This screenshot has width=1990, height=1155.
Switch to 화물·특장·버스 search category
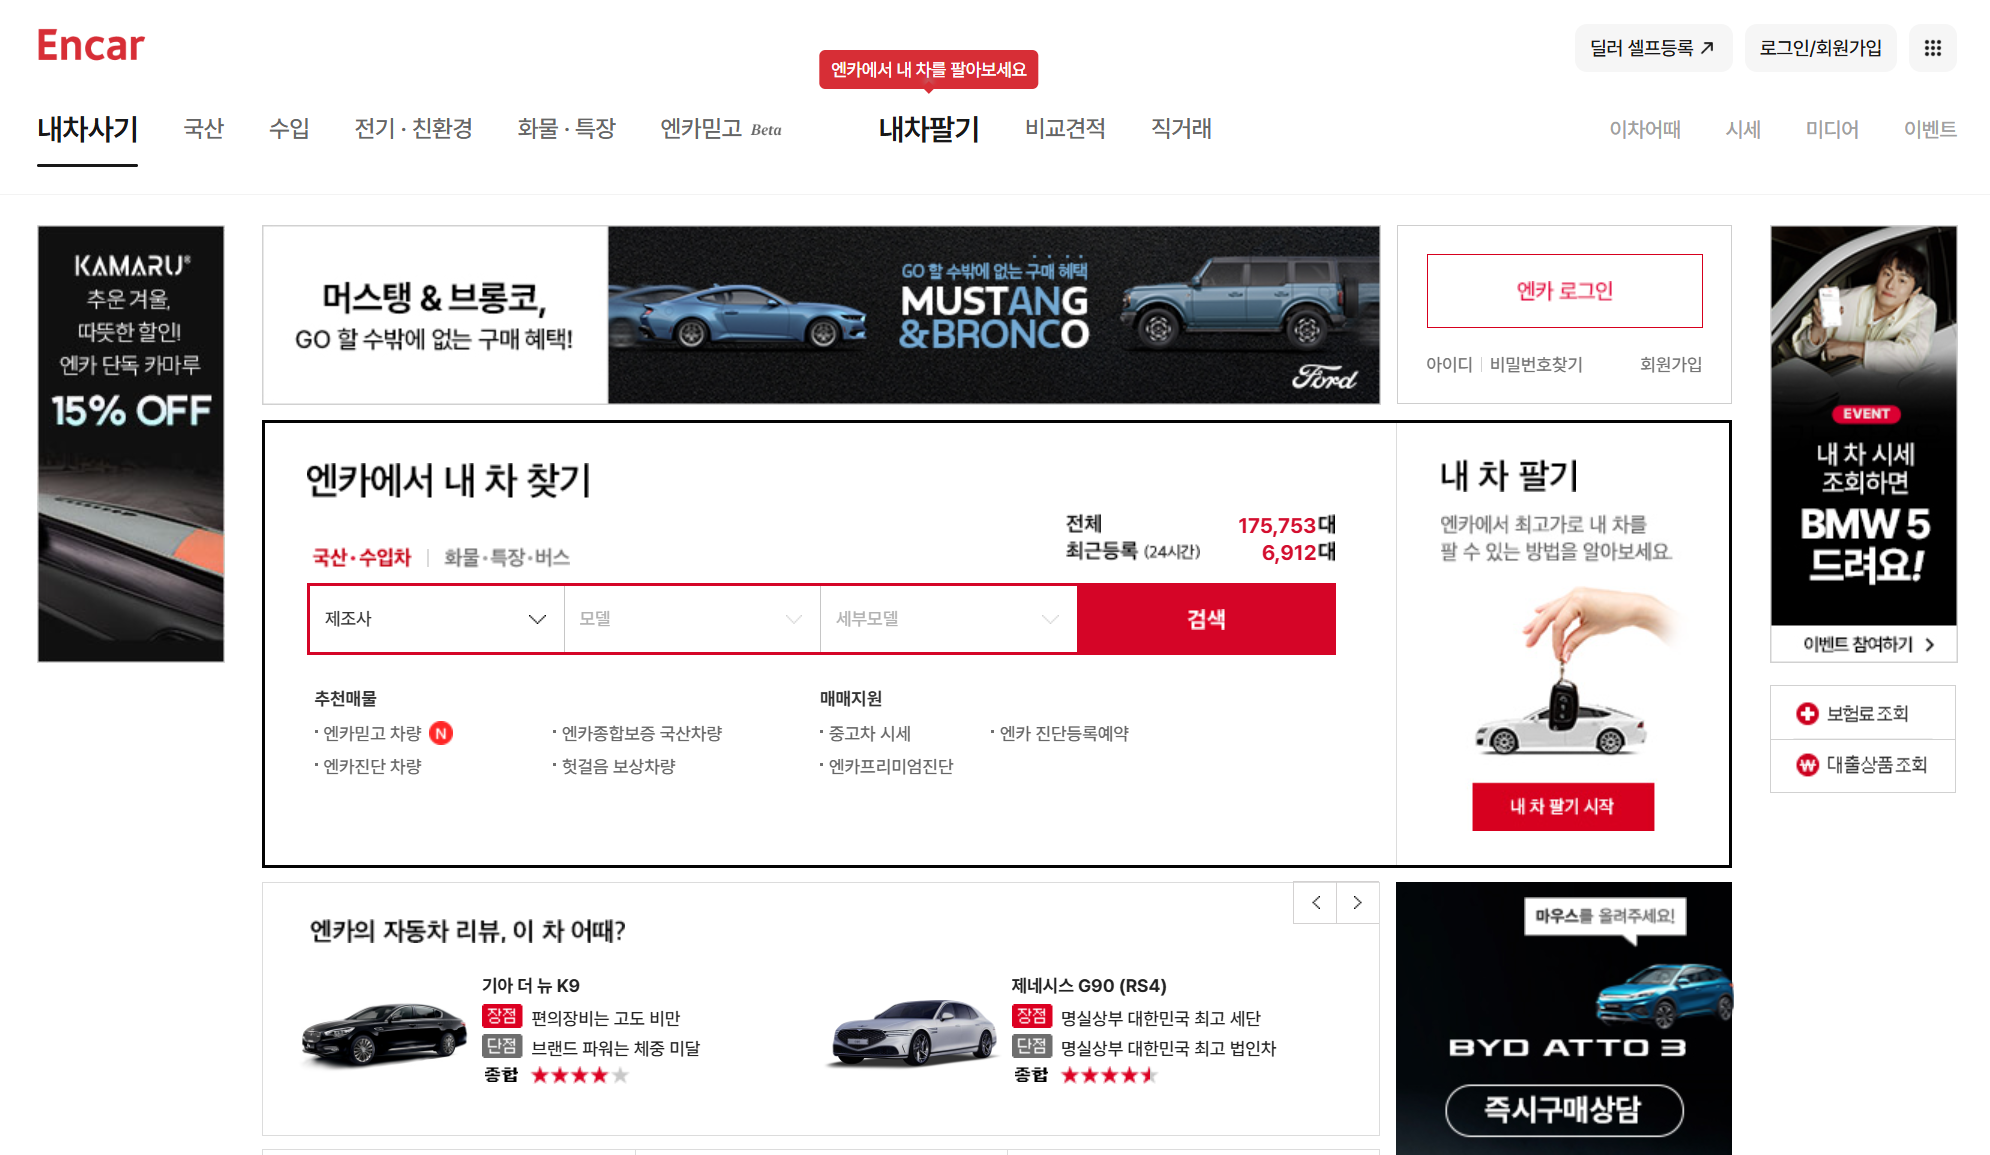[x=506, y=557]
